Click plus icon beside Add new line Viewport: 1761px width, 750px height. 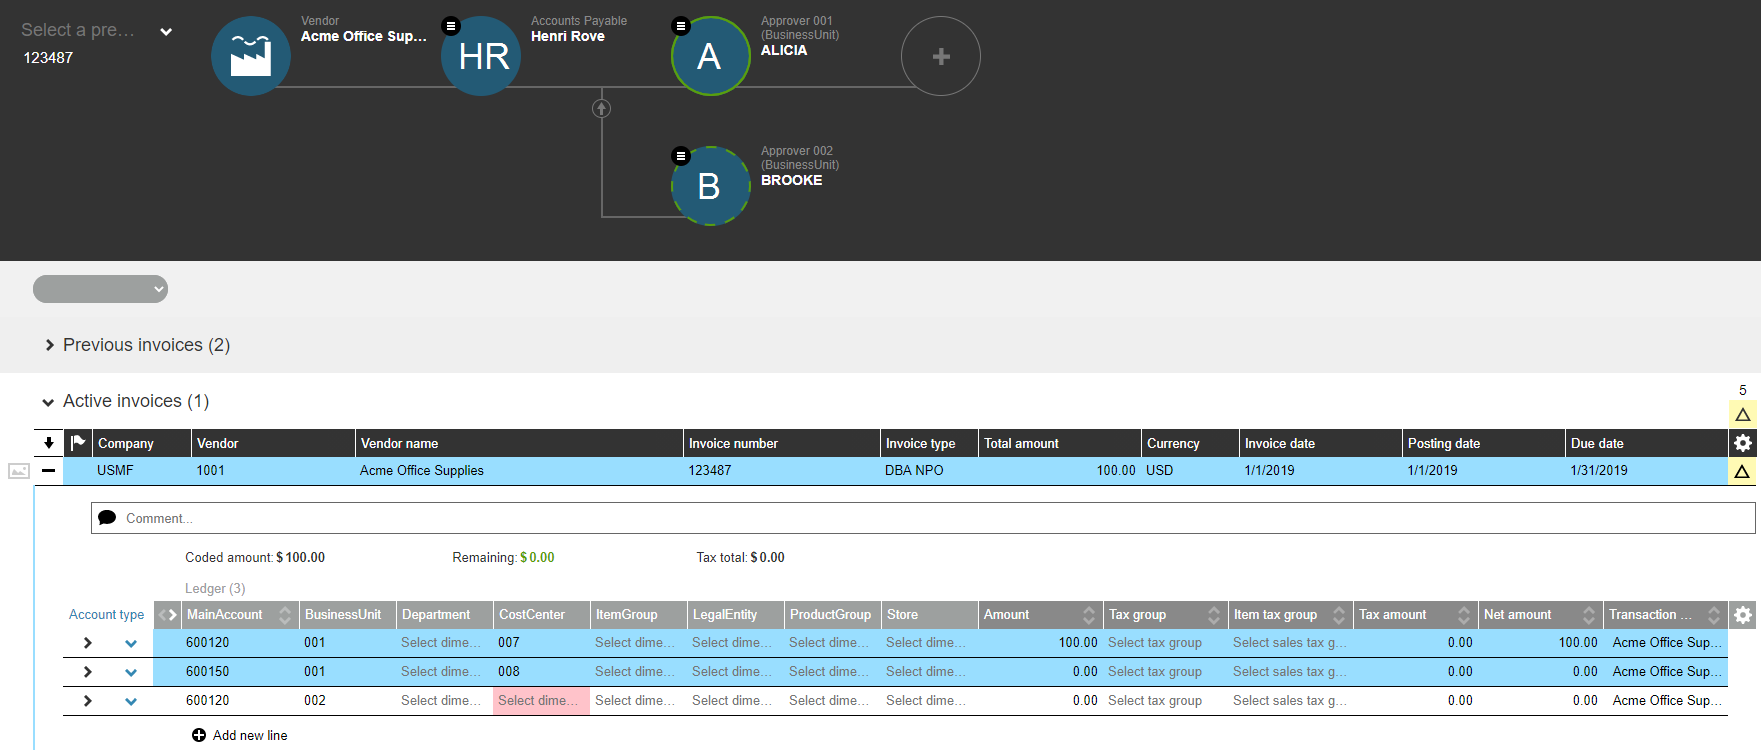199,735
